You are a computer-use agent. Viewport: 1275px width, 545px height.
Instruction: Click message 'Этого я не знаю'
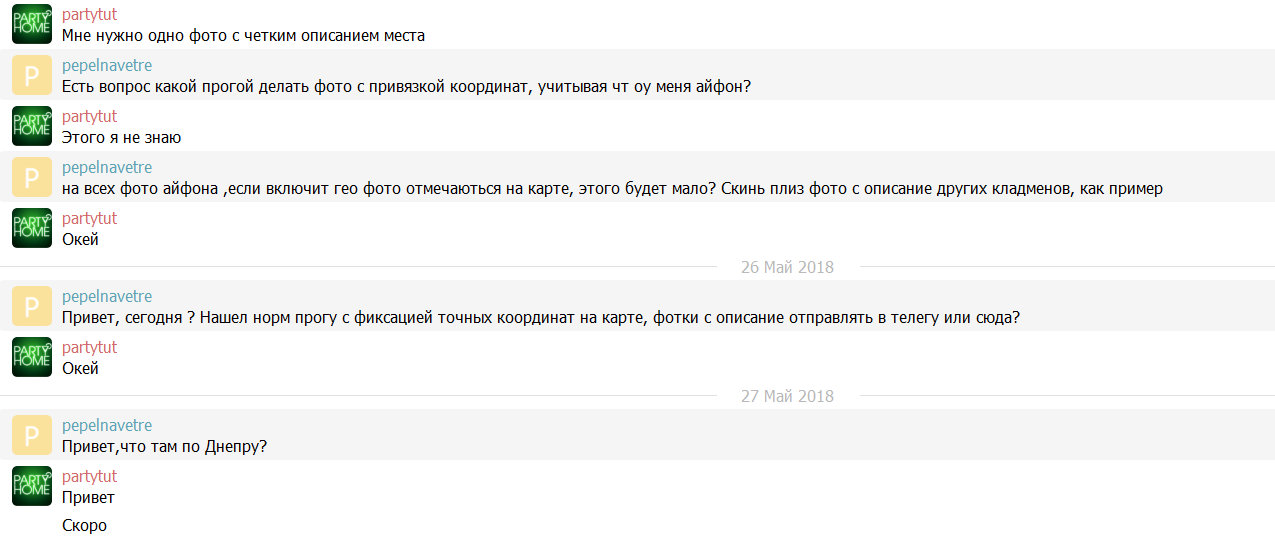(x=121, y=138)
